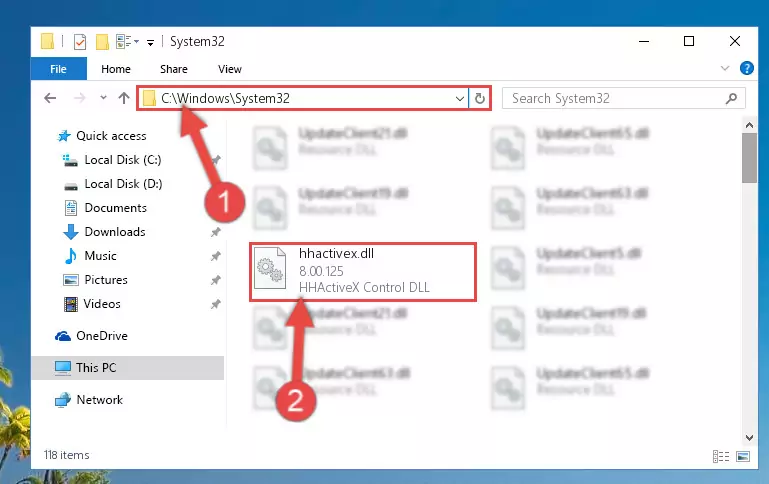The height and width of the screenshot is (484, 769).
Task: Click the pin icon beside Pictures
Action: 215,280
